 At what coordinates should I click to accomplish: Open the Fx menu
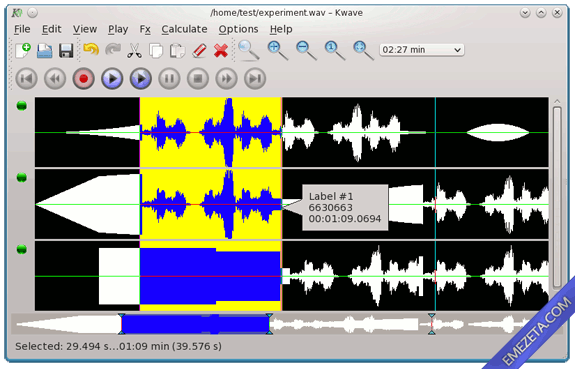(145, 29)
